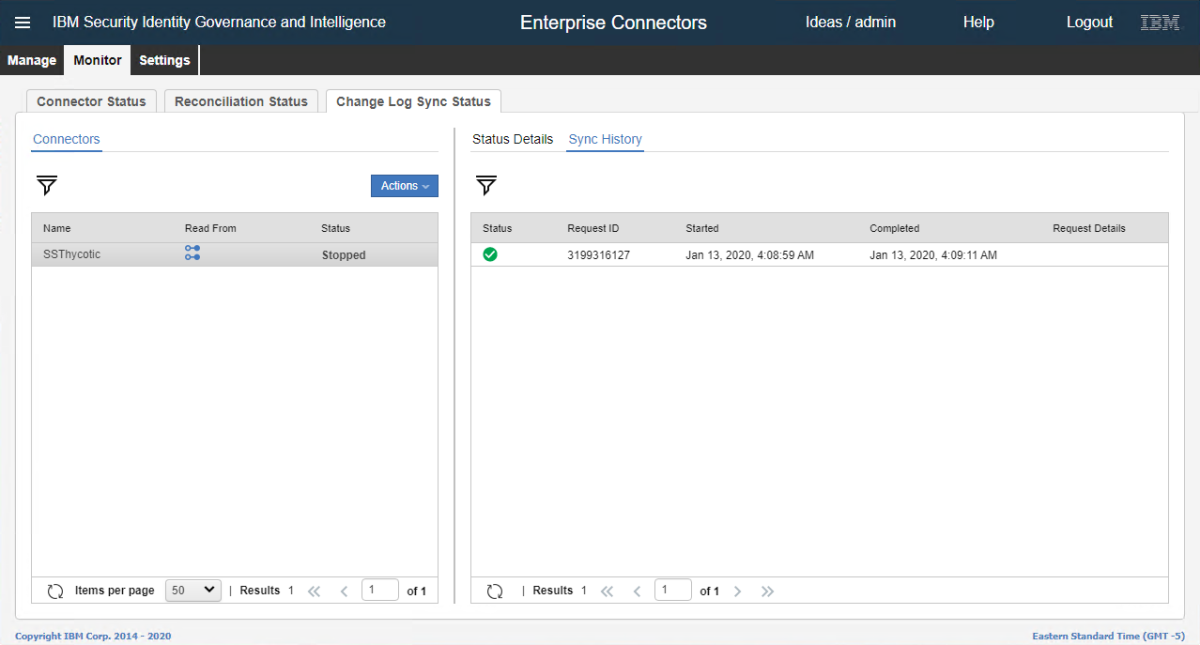Expand the Items per page dropdown

192,590
